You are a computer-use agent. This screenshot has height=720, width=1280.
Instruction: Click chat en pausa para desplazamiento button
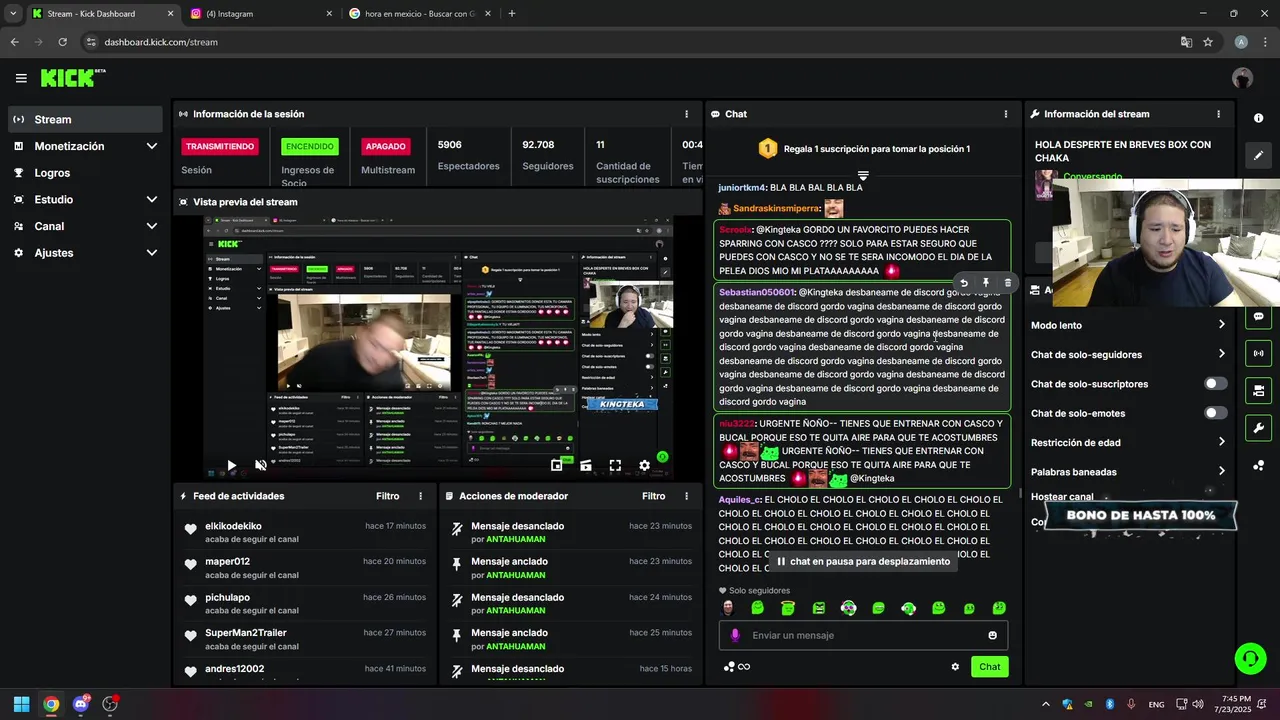tap(863, 562)
